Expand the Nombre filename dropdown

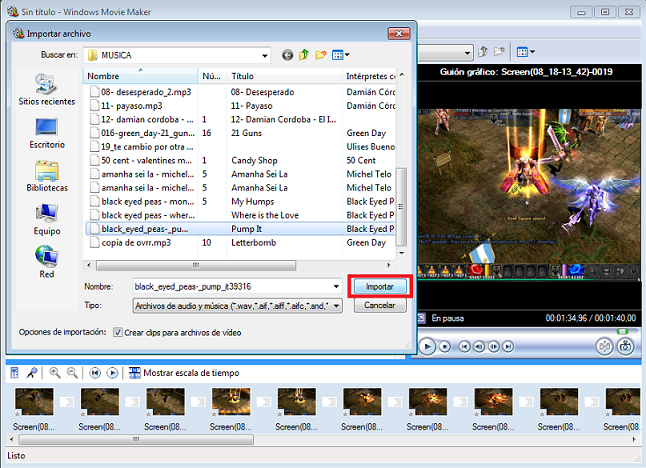336,287
